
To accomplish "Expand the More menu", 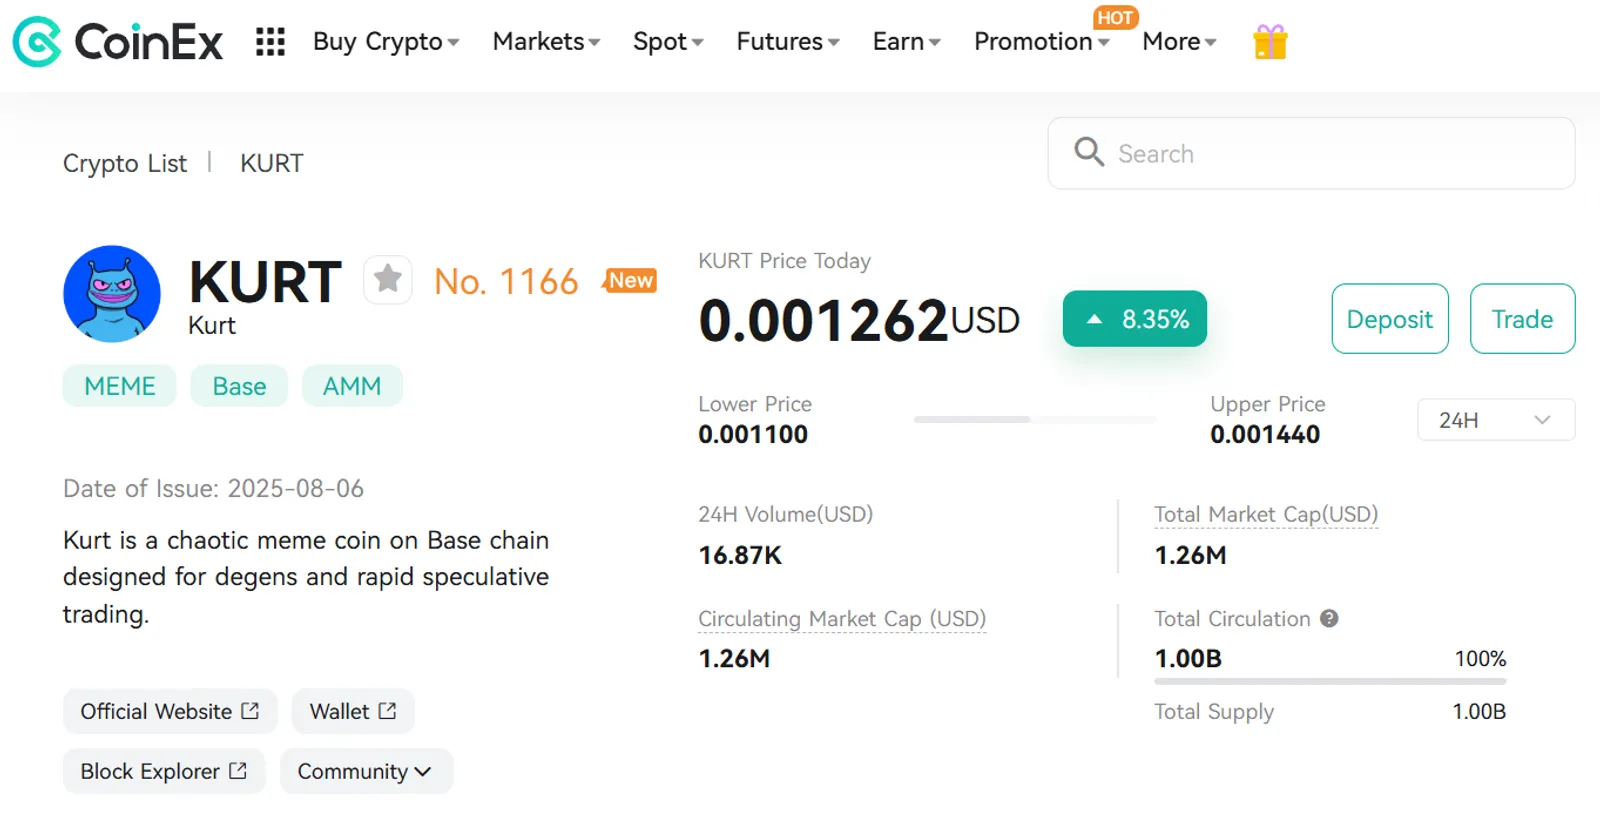I will 1179,42.
